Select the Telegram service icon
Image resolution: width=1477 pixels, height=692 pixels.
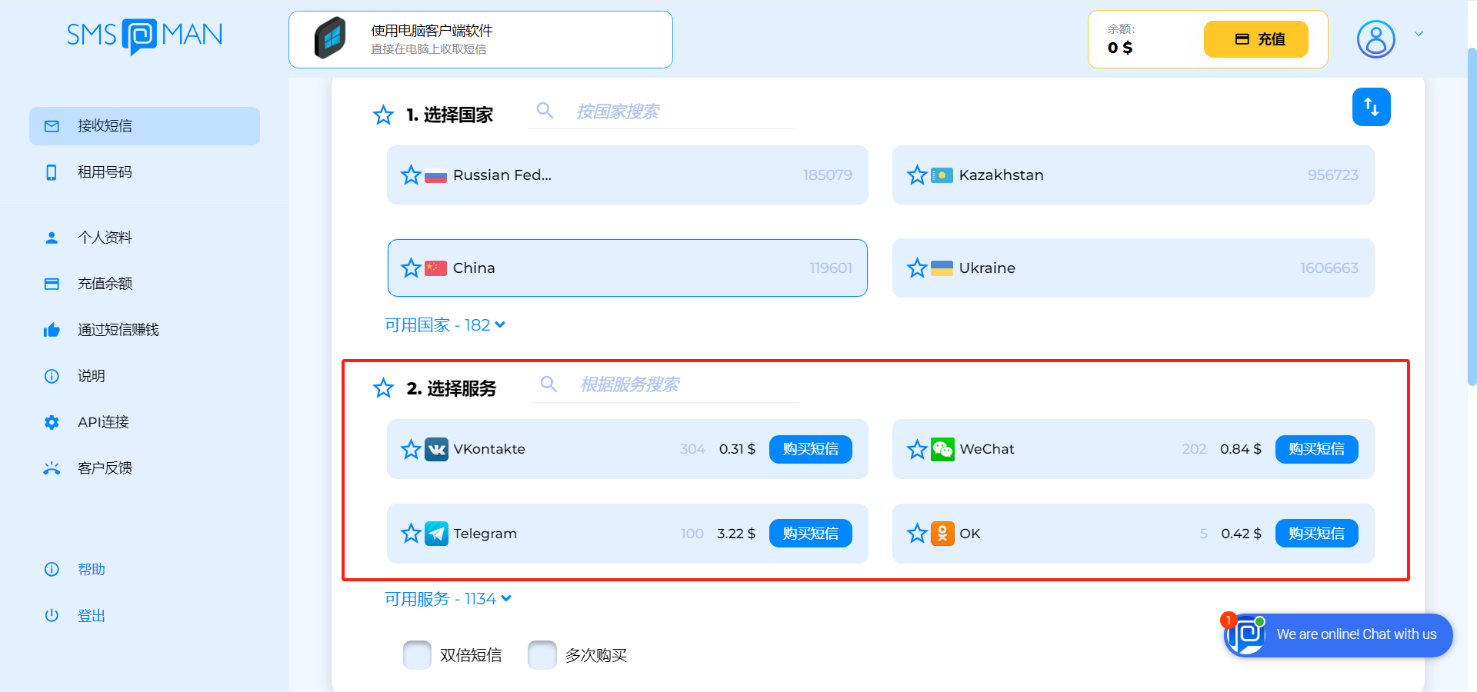click(x=437, y=533)
